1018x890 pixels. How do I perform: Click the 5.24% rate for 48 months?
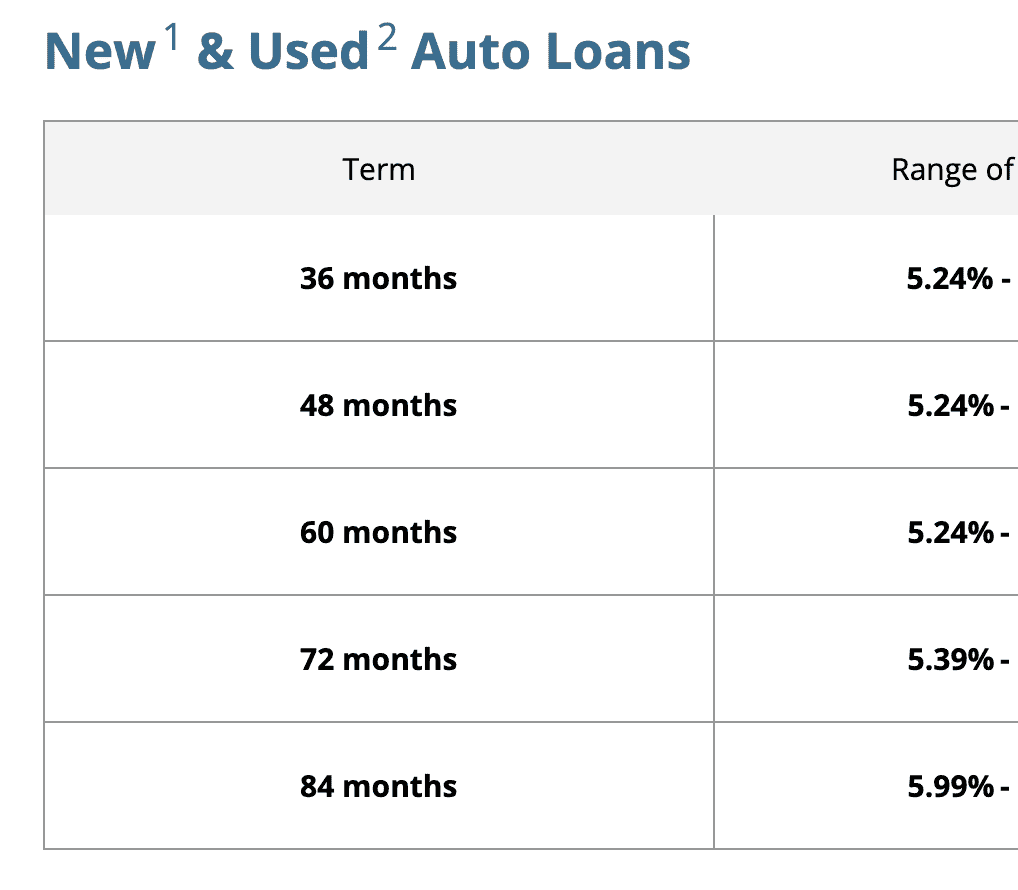[950, 405]
